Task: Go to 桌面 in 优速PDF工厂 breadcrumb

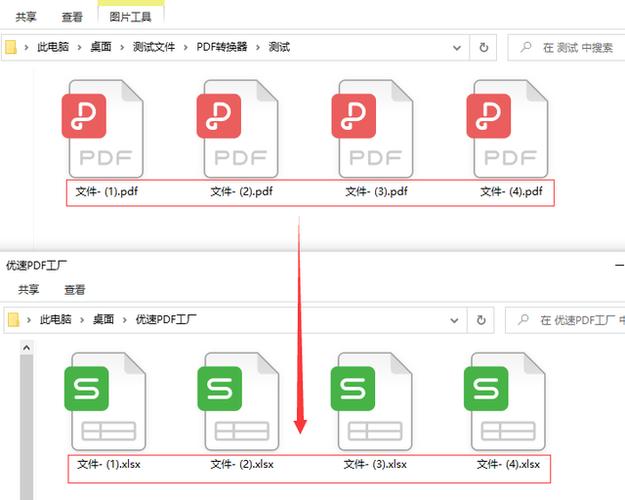Action: (103, 319)
